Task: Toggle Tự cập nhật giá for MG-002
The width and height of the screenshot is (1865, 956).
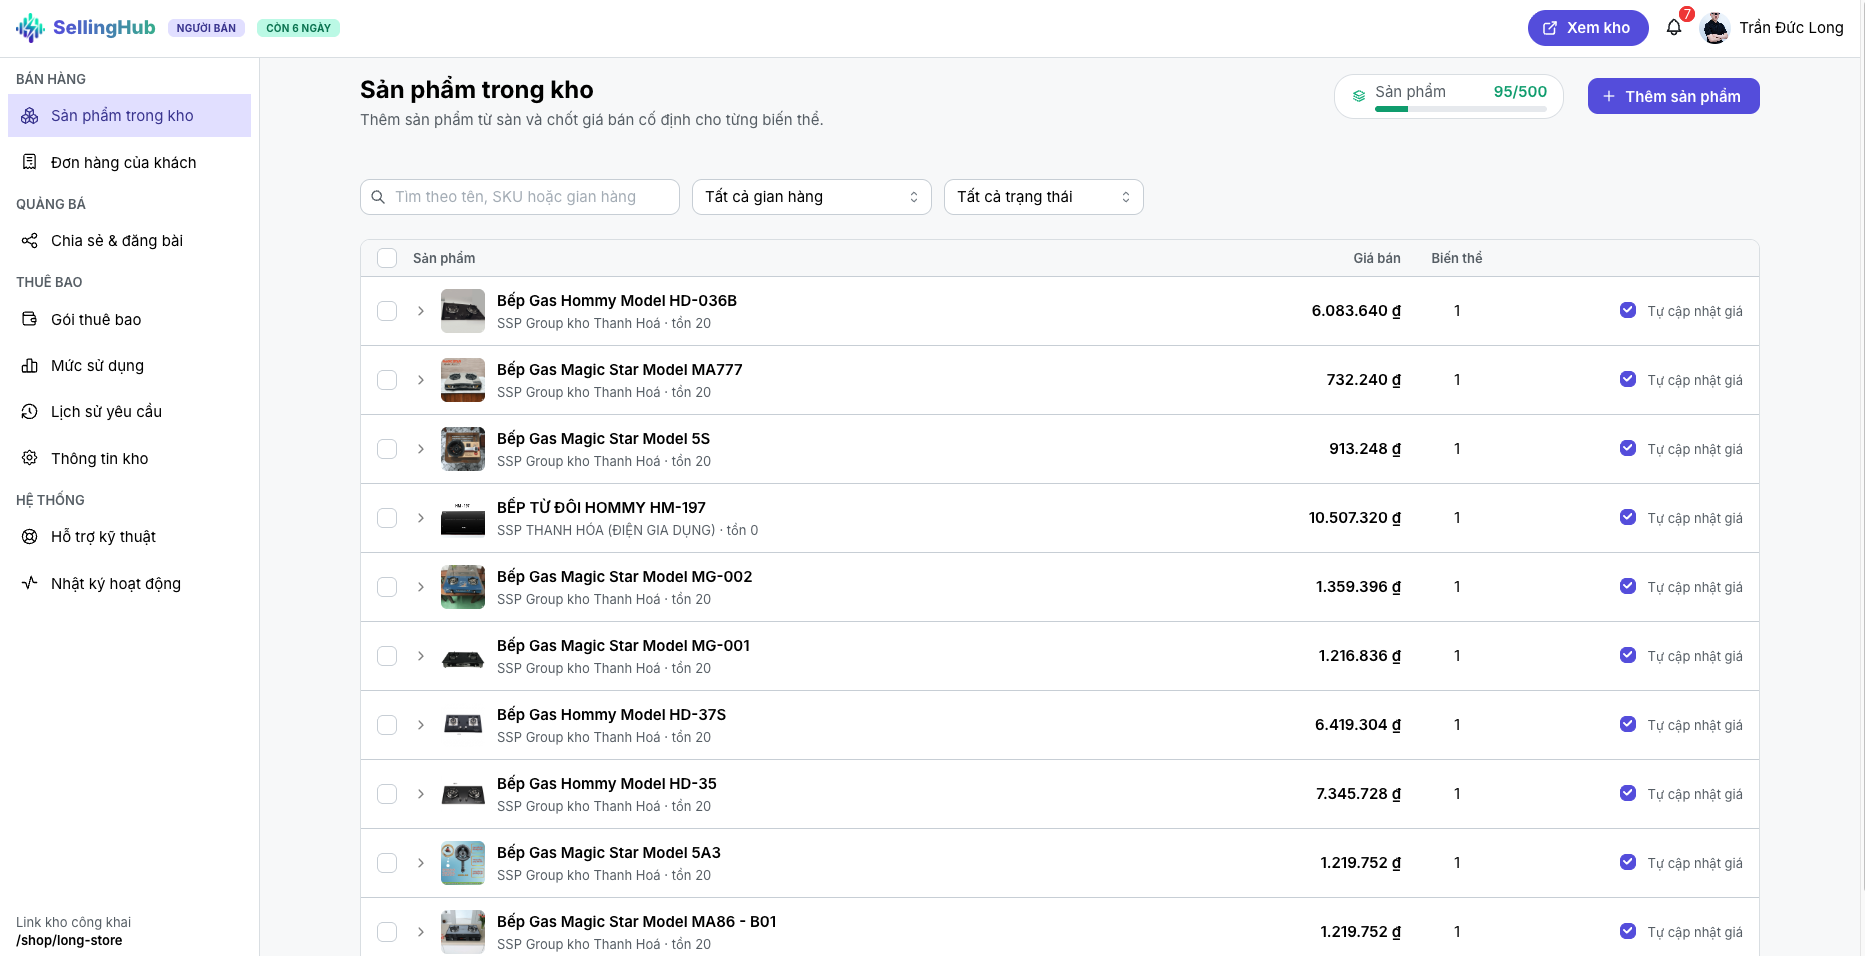Action: coord(1628,586)
